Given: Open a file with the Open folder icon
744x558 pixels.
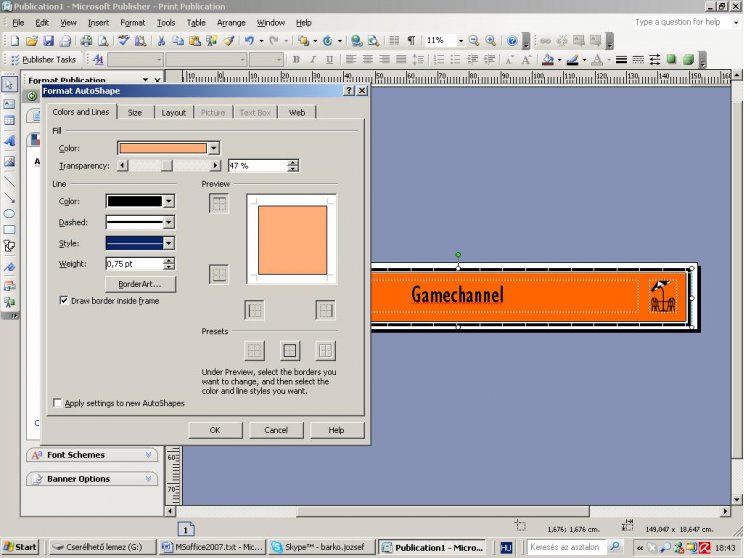Looking at the screenshot, I should point(31,41).
